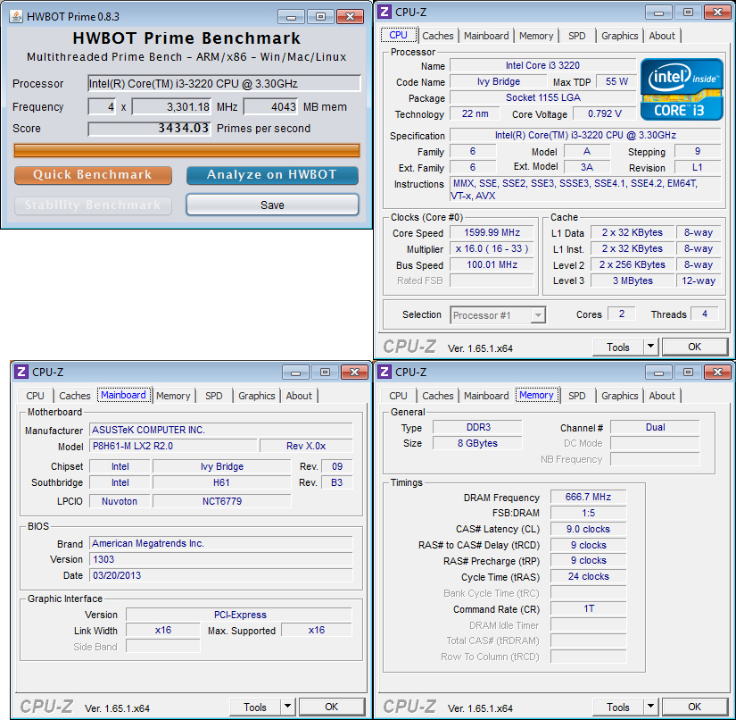Switch to About tab in Memory window

(x=662, y=396)
